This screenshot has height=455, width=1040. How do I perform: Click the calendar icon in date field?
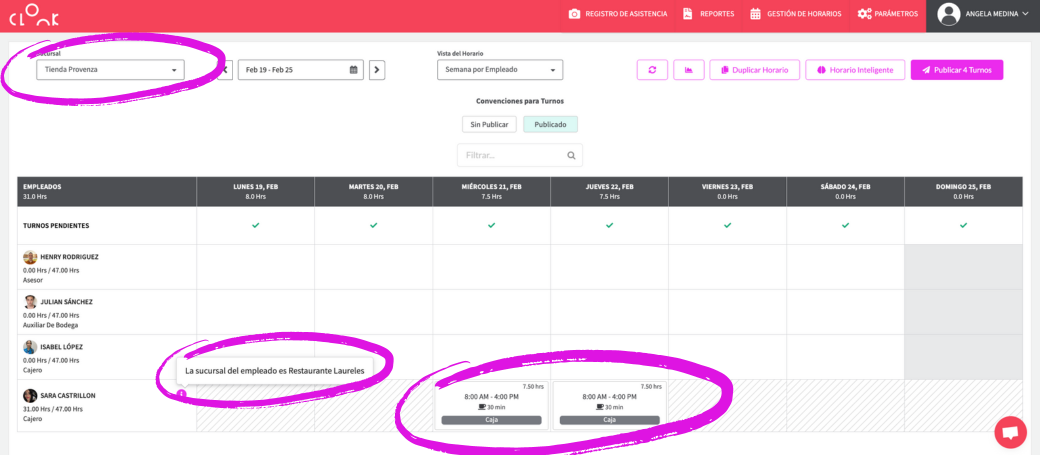[353, 70]
